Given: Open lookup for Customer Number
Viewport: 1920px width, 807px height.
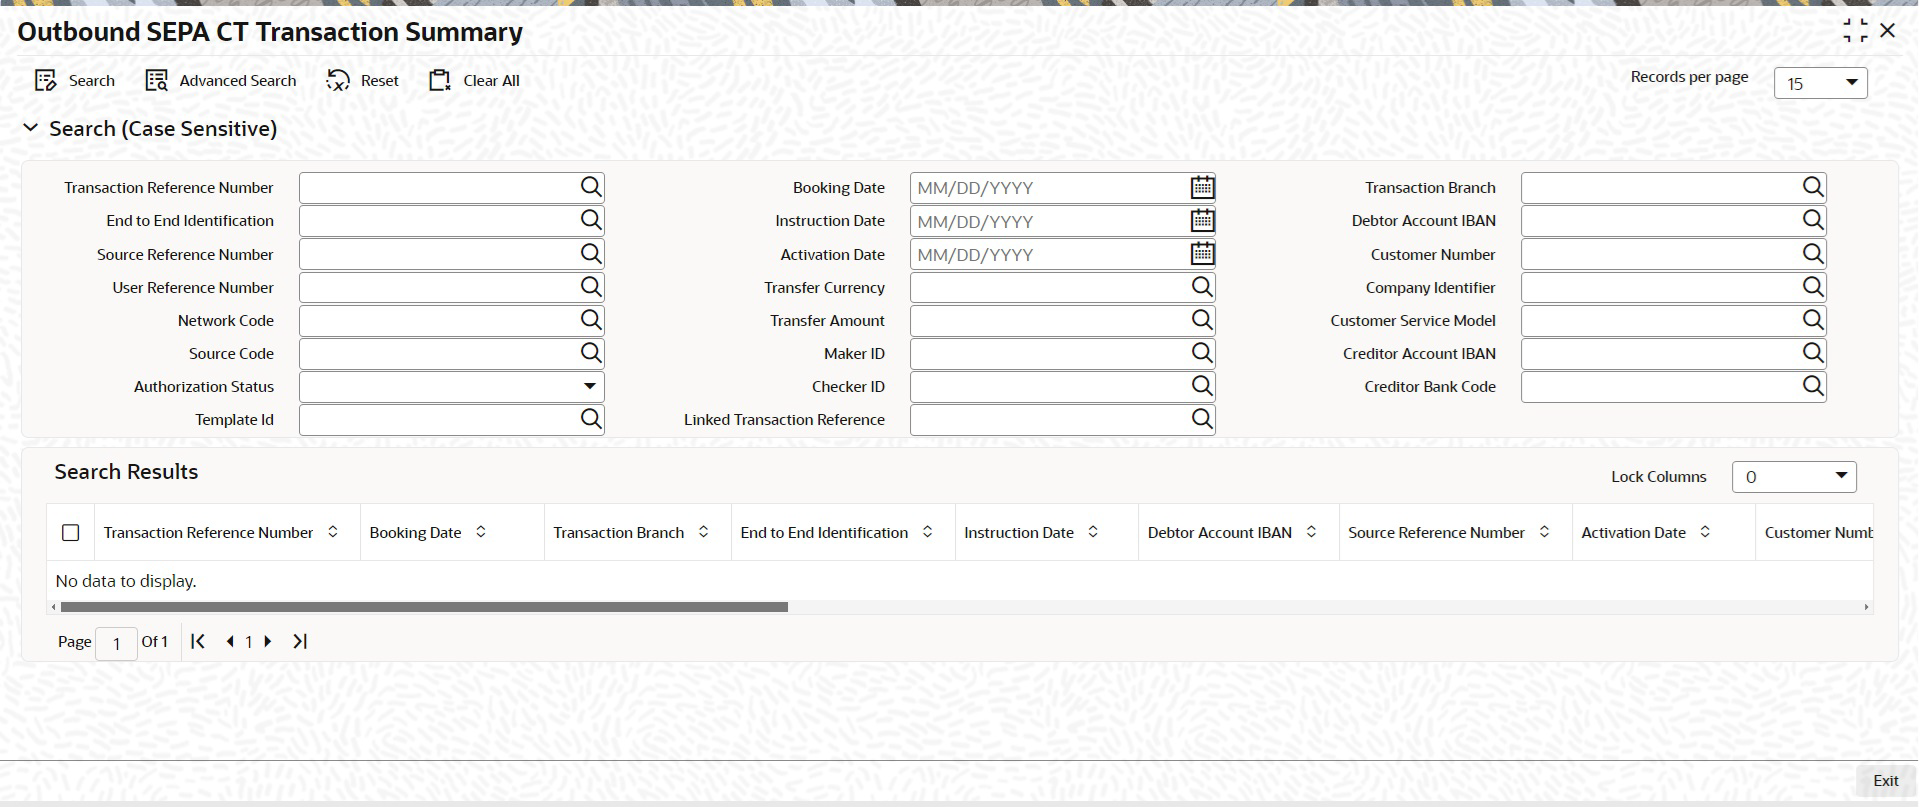Looking at the screenshot, I should (x=1813, y=254).
